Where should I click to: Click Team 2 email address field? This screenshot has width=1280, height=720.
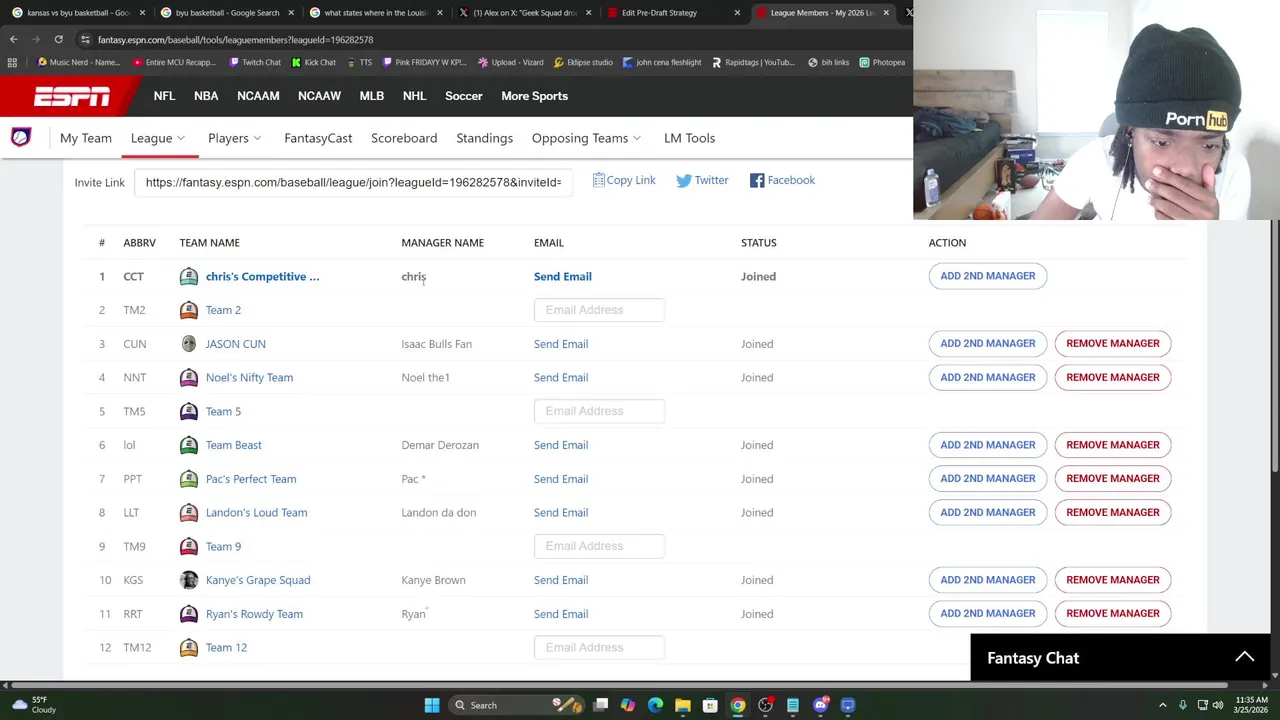[x=599, y=310]
